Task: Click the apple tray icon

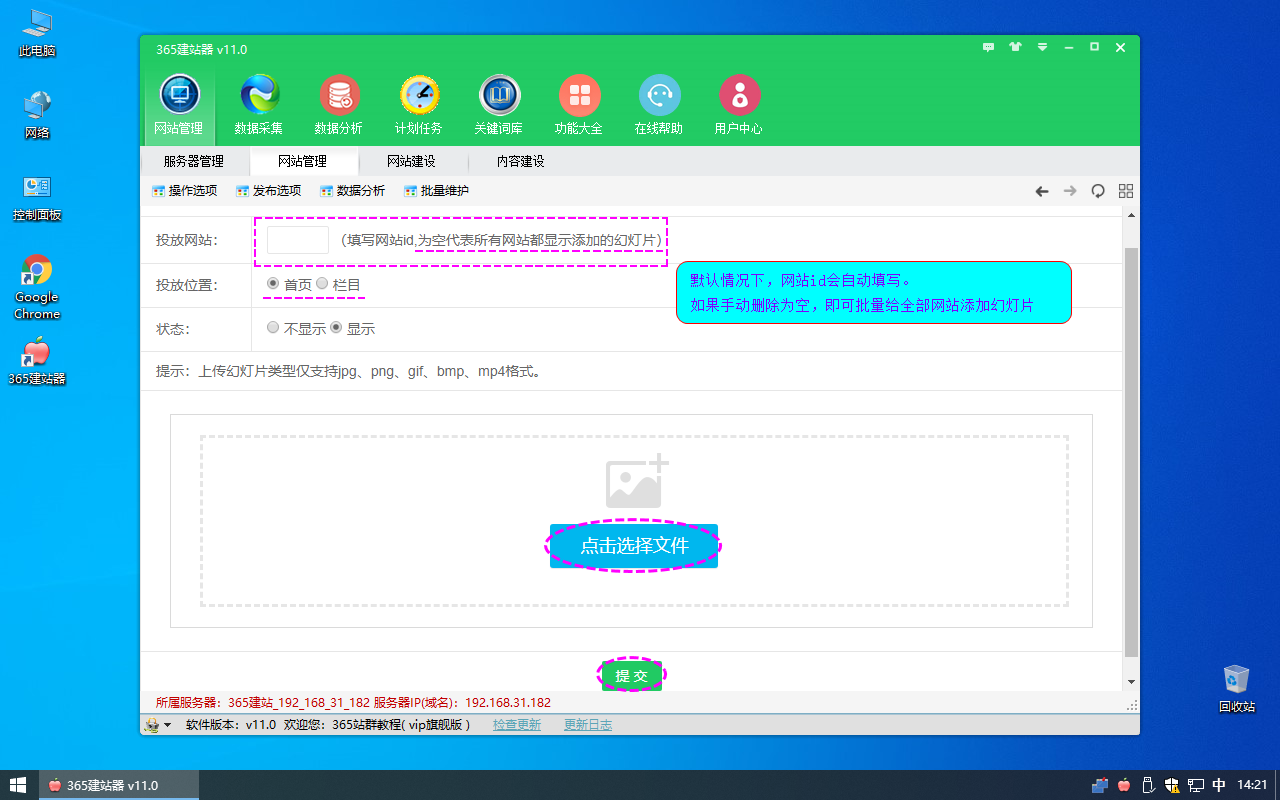Action: 1124,785
